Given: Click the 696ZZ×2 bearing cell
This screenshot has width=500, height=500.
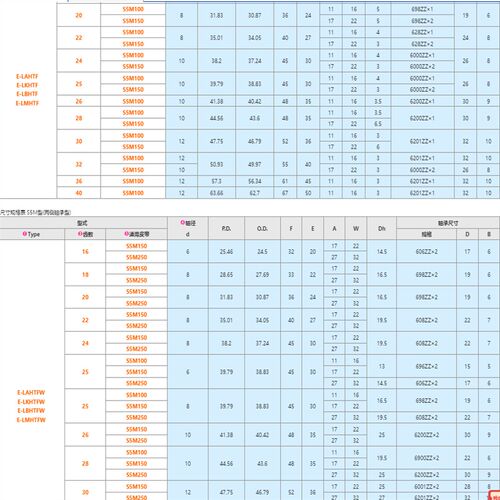Looking at the screenshot, I should (427, 366).
